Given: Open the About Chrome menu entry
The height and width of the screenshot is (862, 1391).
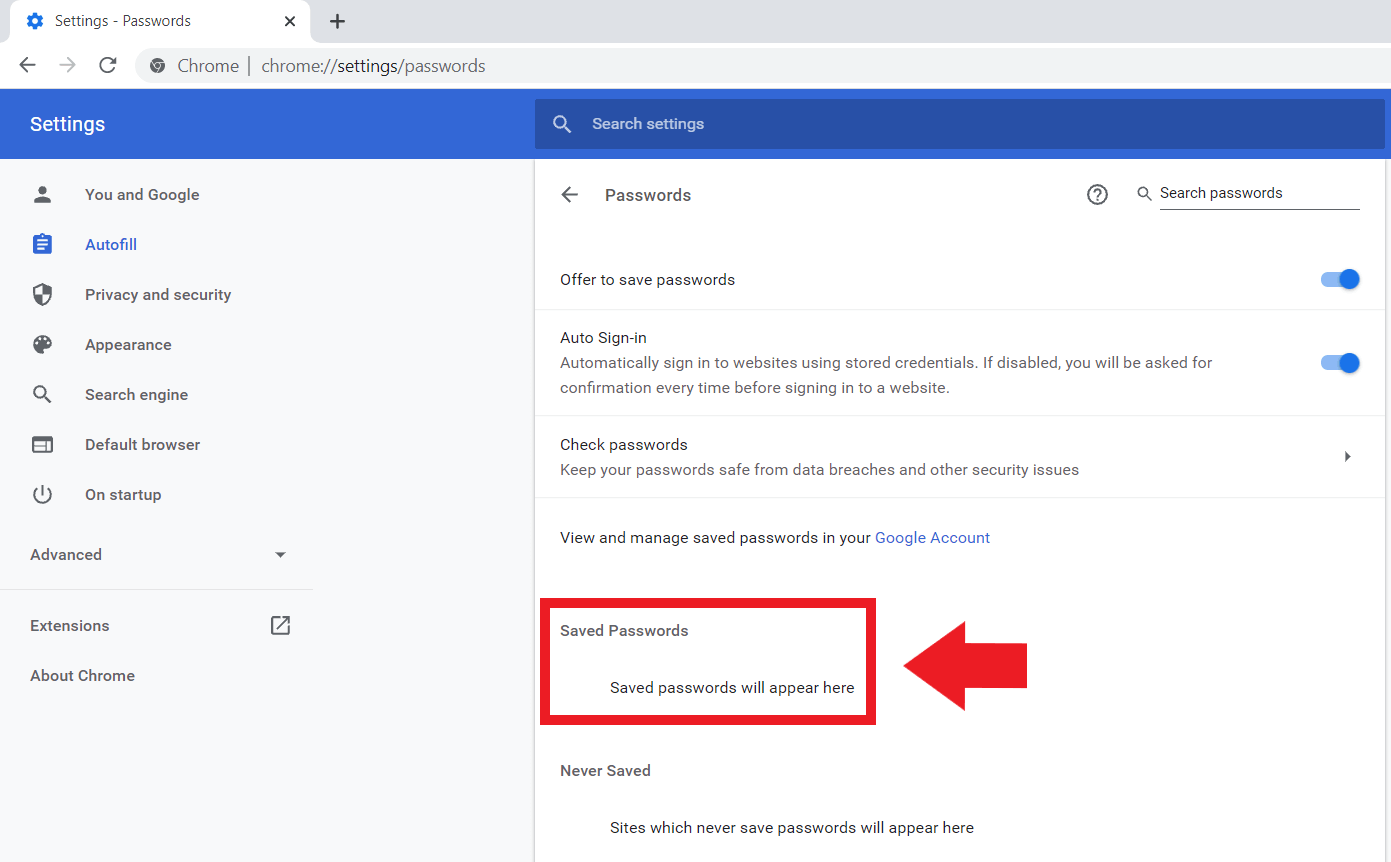Looking at the screenshot, I should pos(82,675).
